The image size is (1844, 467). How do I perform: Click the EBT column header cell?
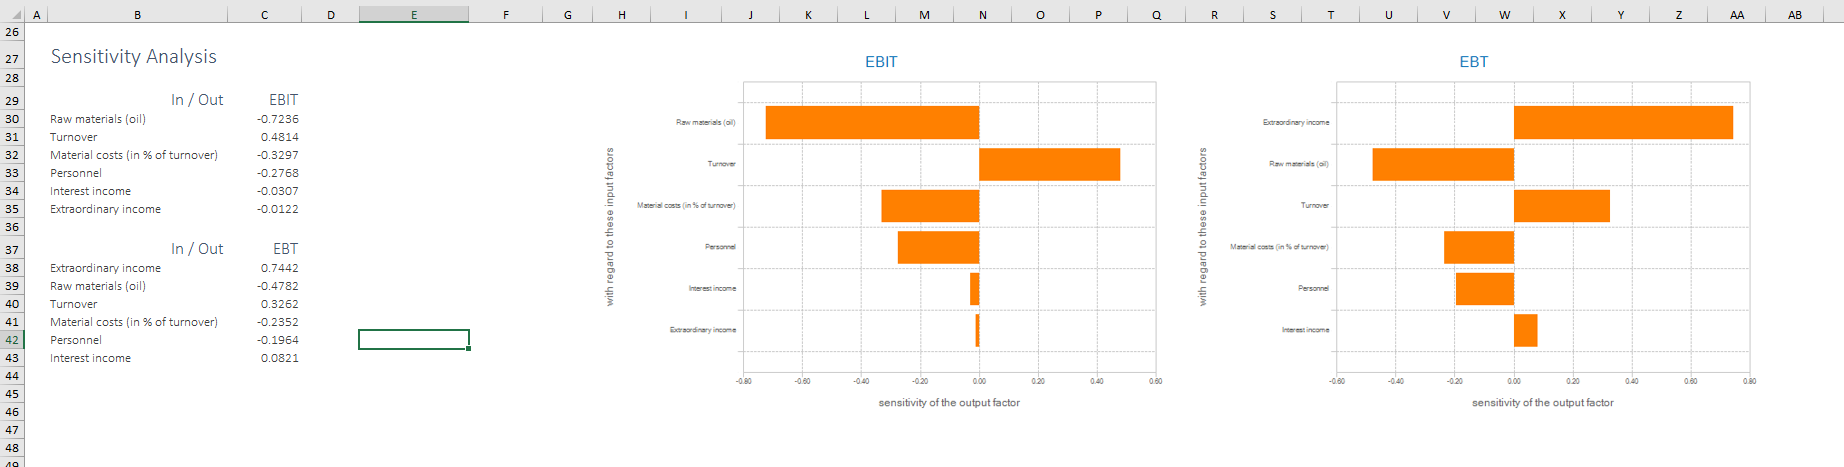tap(285, 249)
